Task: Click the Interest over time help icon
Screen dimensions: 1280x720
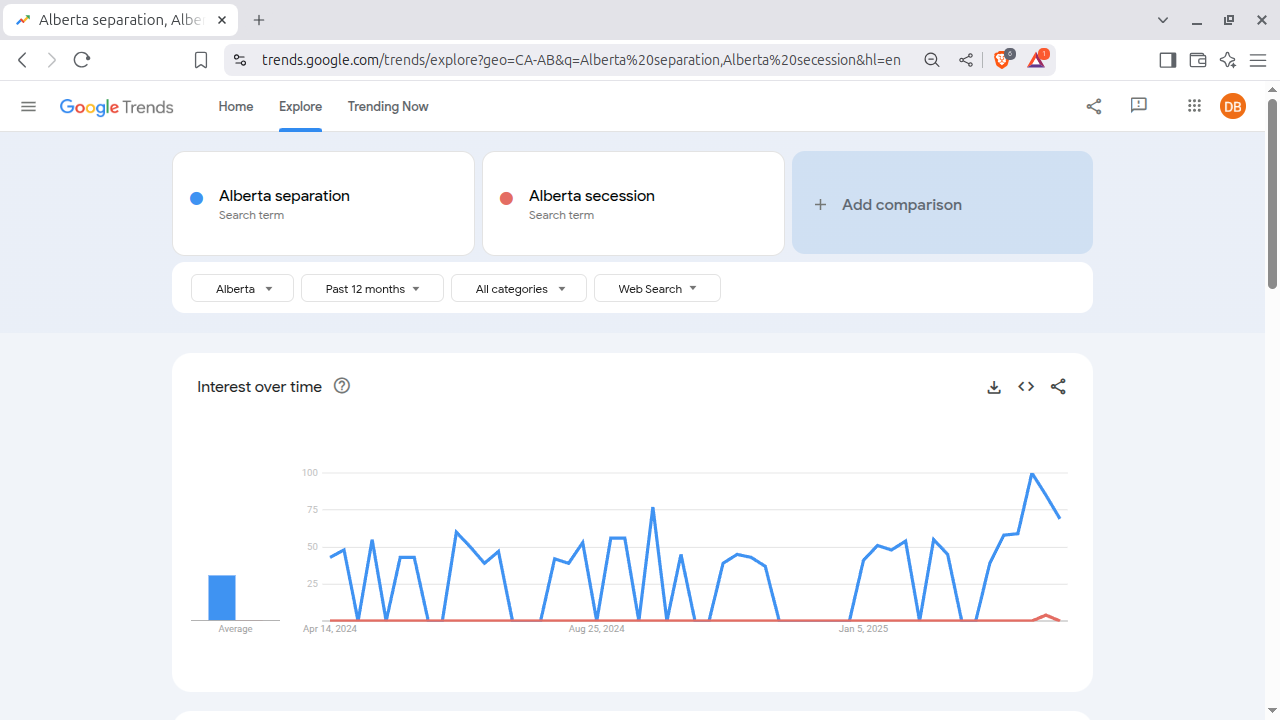Action: tap(342, 386)
